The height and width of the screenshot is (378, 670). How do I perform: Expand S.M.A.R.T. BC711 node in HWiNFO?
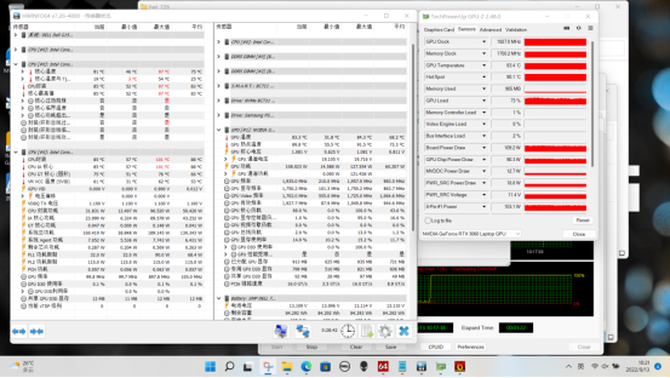(219, 86)
